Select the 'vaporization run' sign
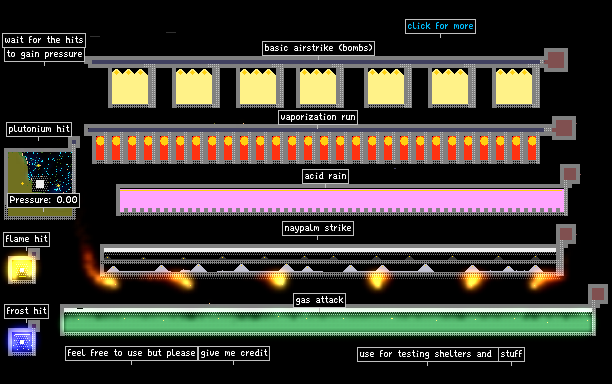 pyautogui.click(x=318, y=117)
